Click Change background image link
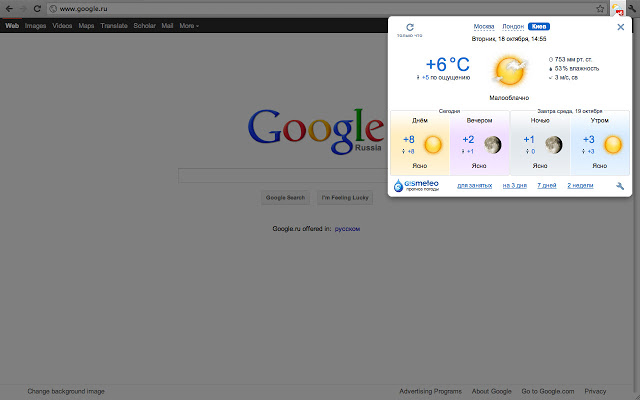640x400 pixels. [x=66, y=391]
